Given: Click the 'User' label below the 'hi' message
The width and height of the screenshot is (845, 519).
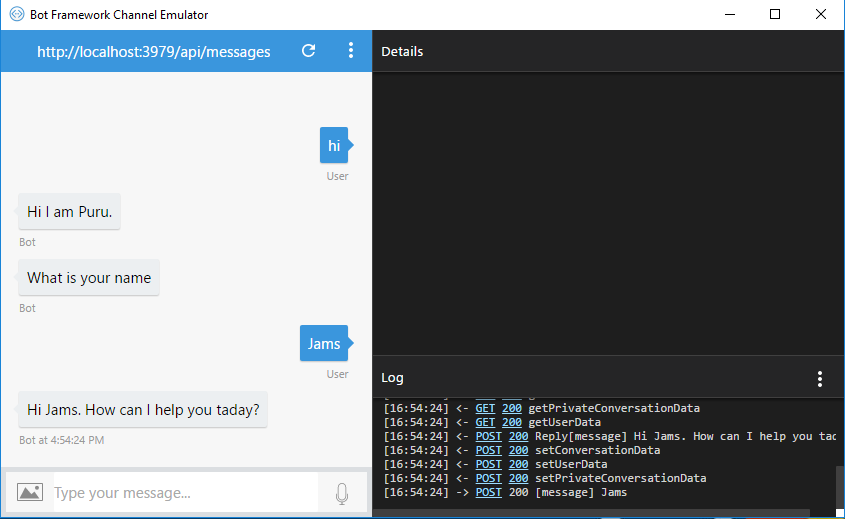Looking at the screenshot, I should coord(337,176).
